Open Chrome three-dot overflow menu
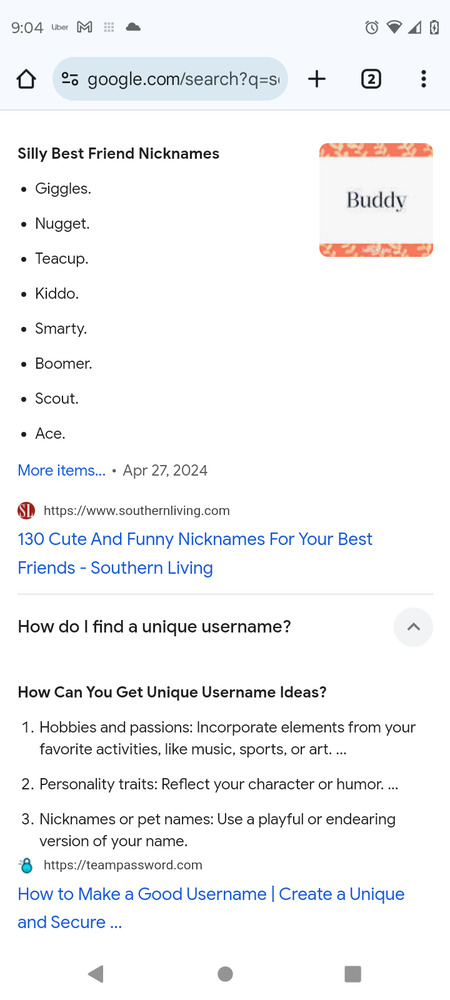Image resolution: width=450 pixels, height=1000 pixels. click(x=423, y=79)
